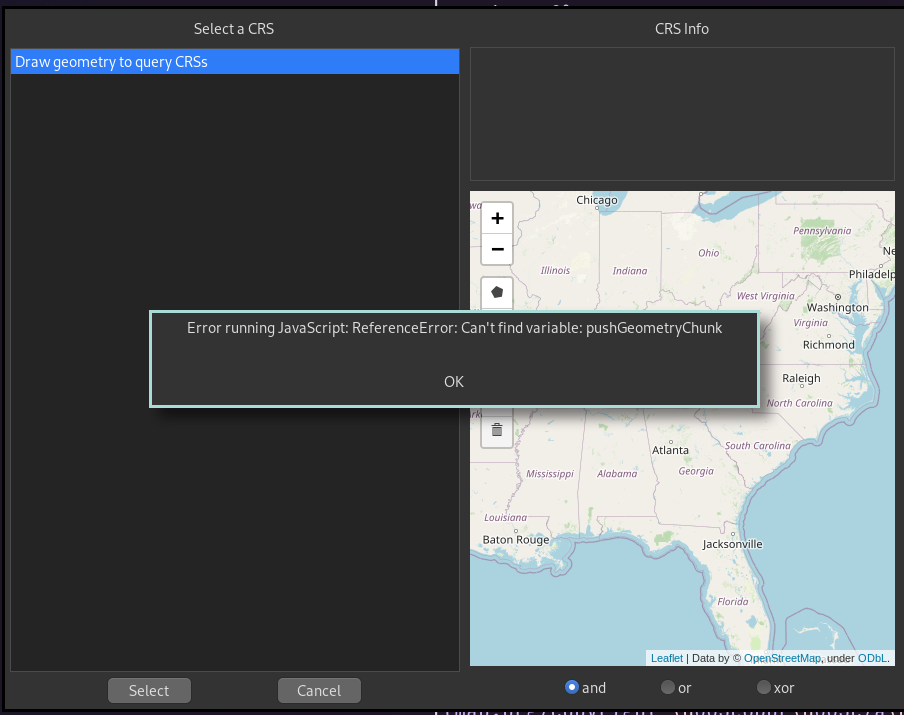Click the West Virginia label
Viewport: 904px width, 715px height.
766,296
